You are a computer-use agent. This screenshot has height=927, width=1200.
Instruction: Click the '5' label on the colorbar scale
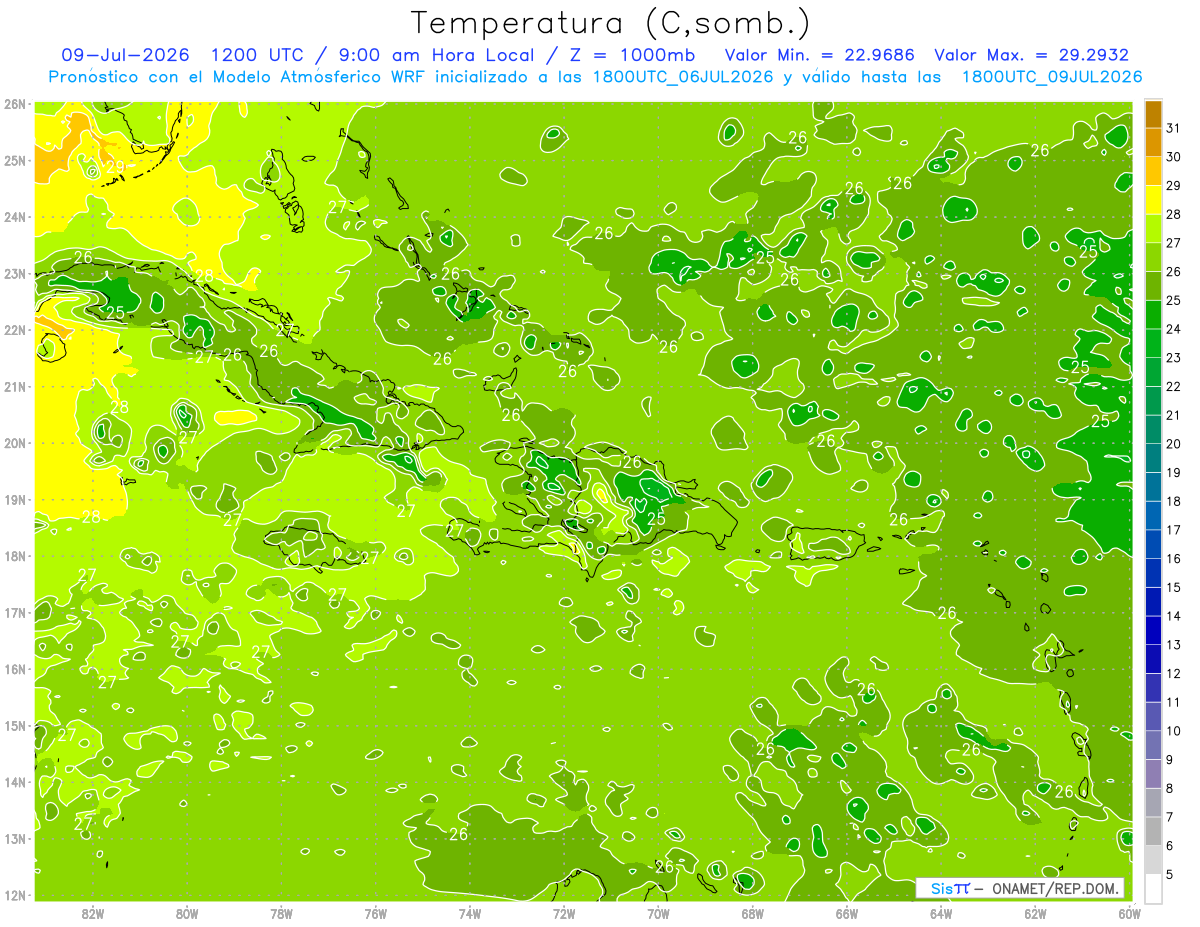[1170, 875]
